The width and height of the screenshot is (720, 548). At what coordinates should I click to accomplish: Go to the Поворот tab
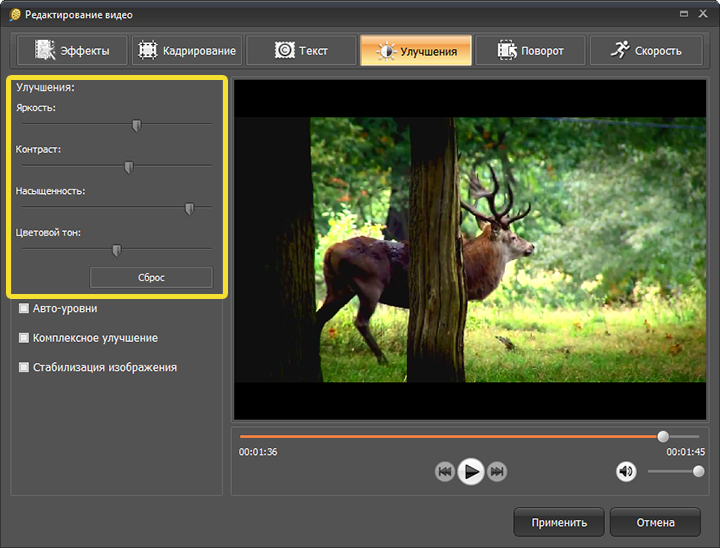[529, 50]
